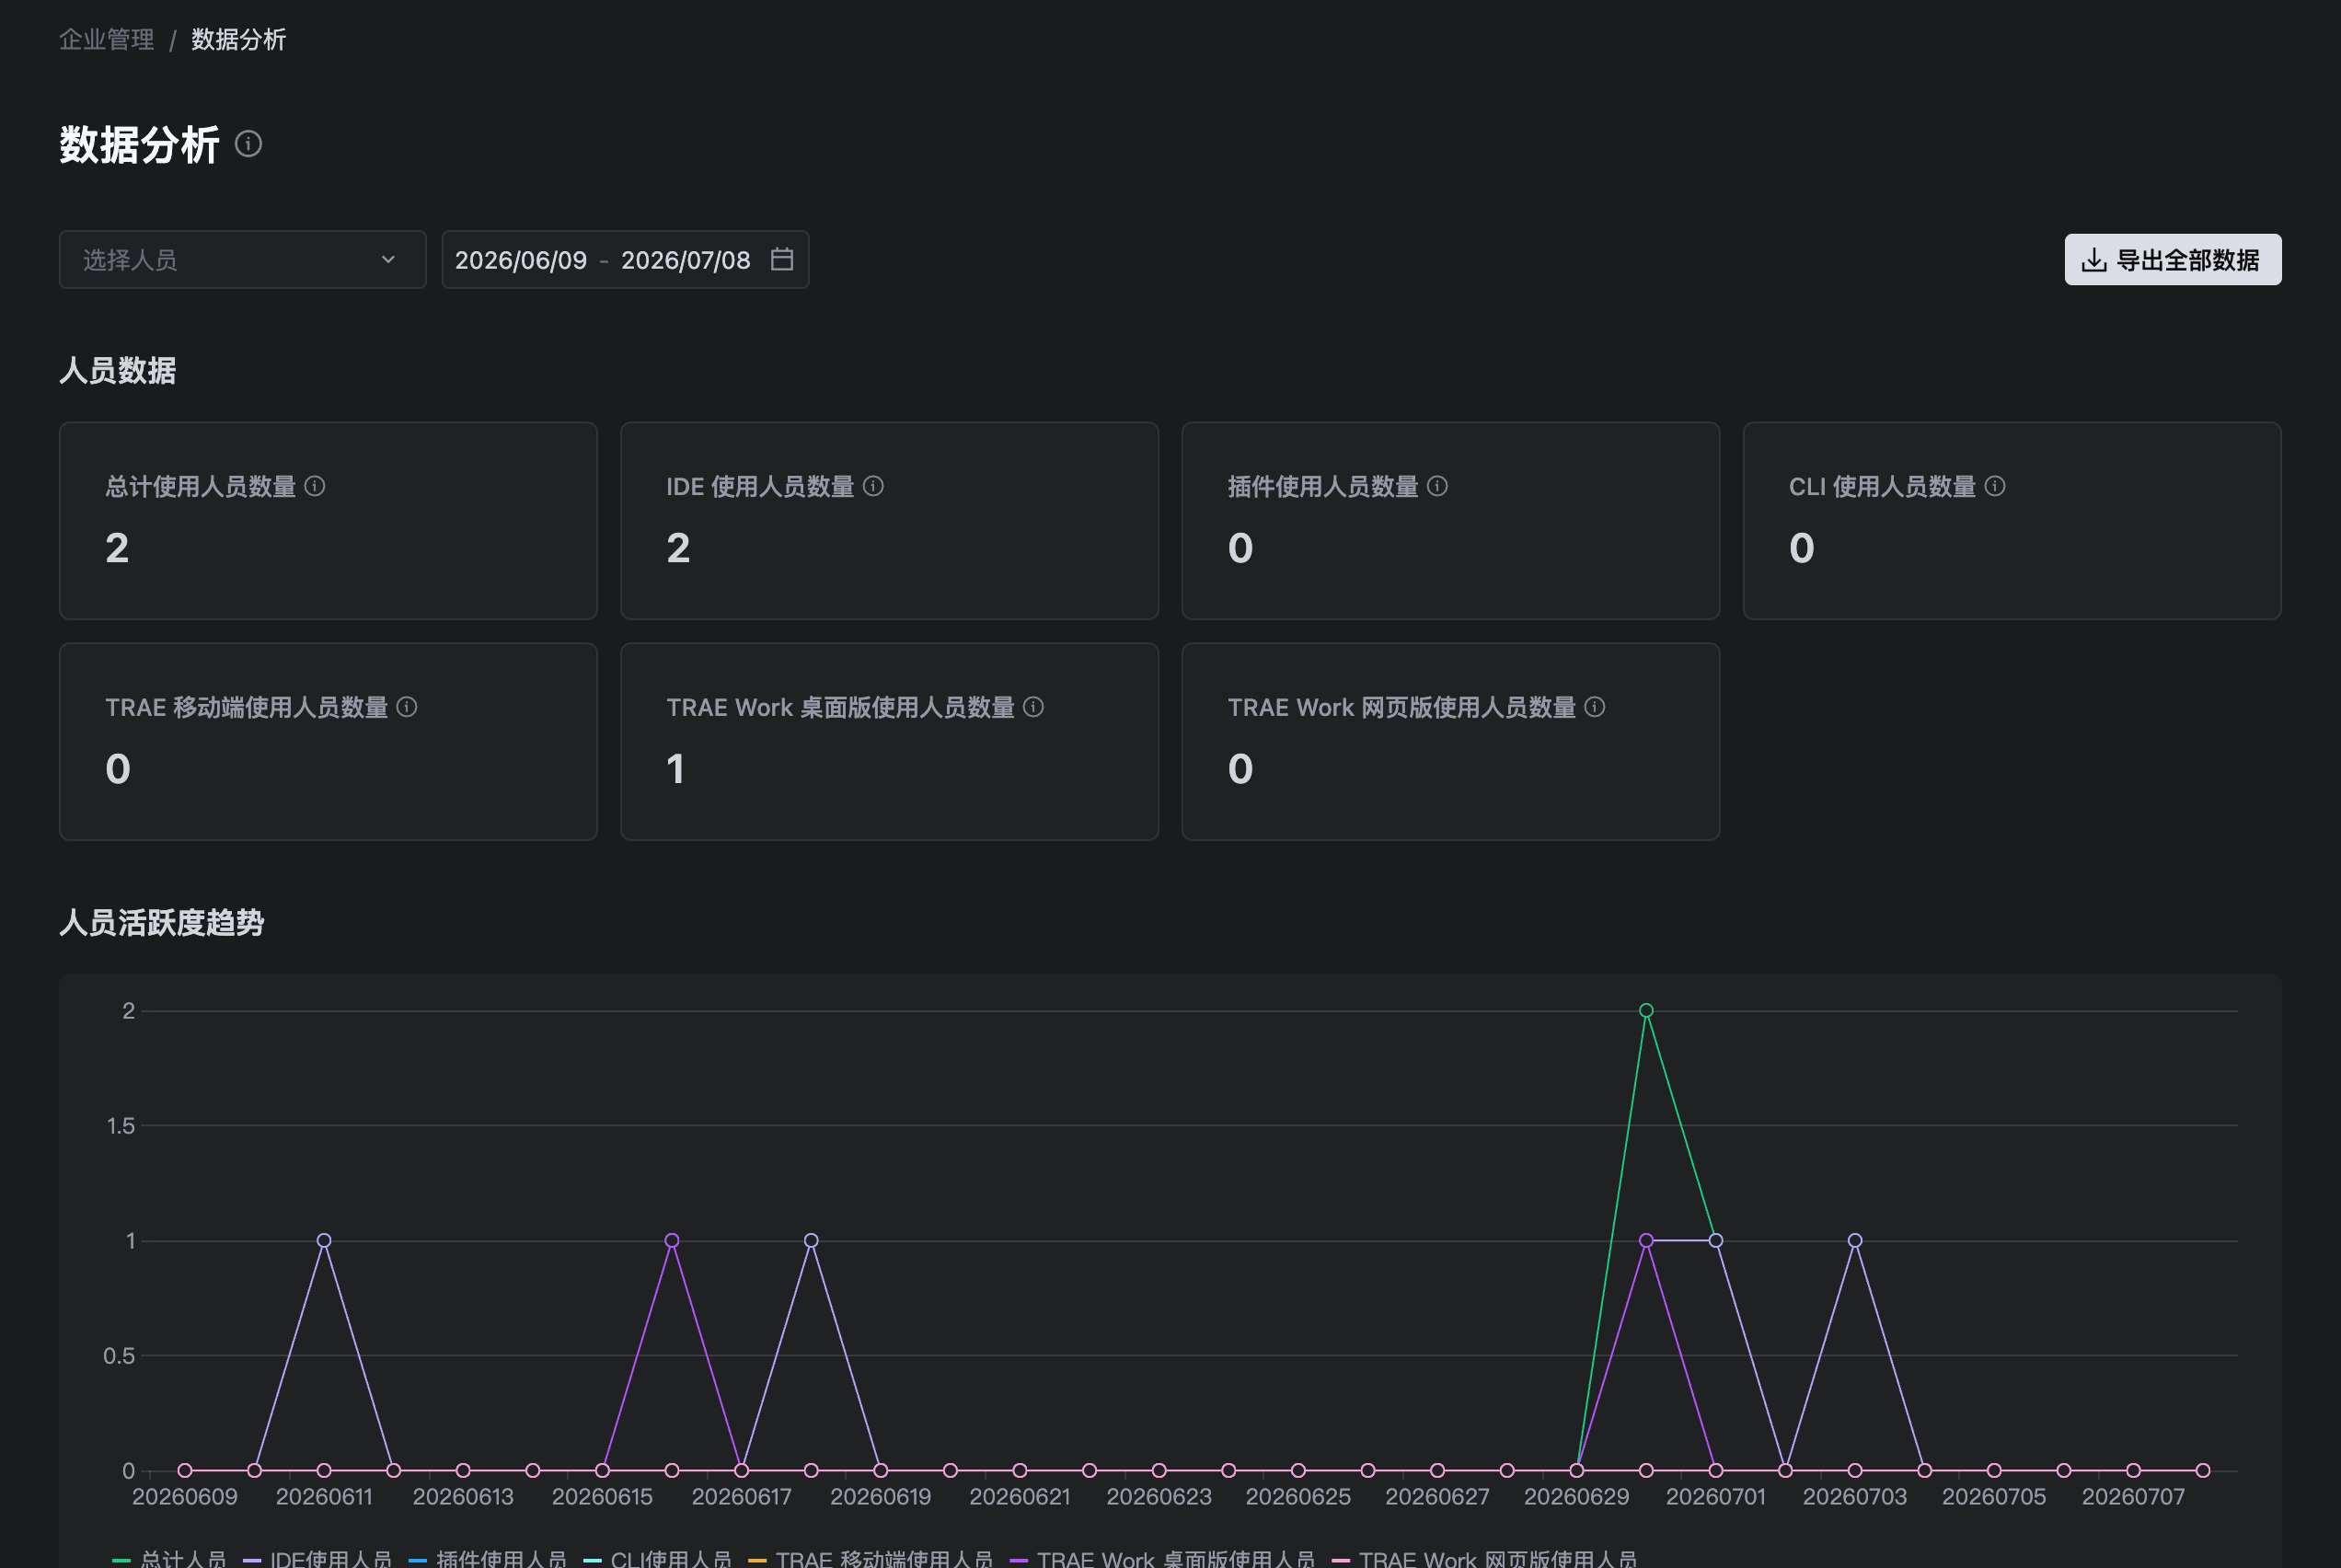Select start date 2026/06/09 field
The image size is (2341, 1568).
(521, 260)
